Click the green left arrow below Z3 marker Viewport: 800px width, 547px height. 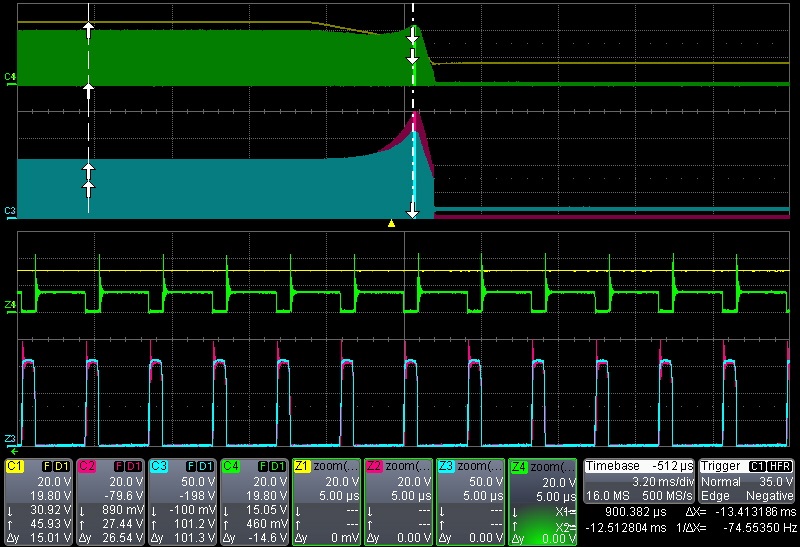pyautogui.click(x=14, y=451)
